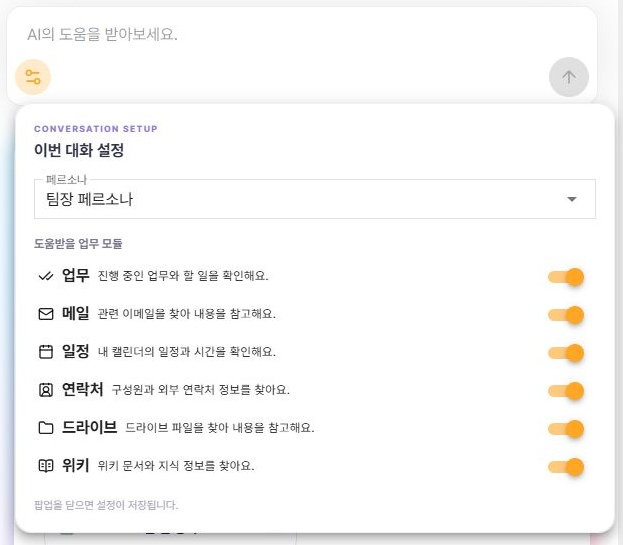The width and height of the screenshot is (623, 545).
Task: Click the 연락처 contact card icon
Action: pyautogui.click(x=46, y=390)
